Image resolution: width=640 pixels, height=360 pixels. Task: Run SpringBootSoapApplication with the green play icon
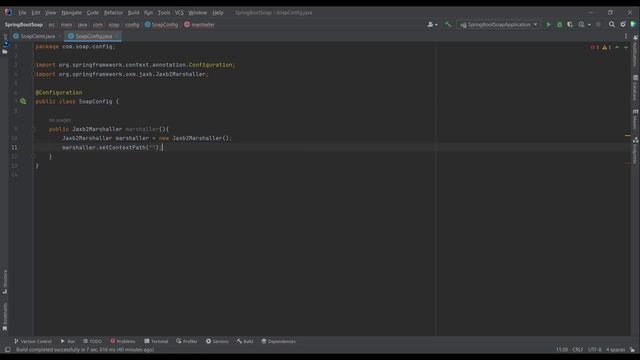[x=548, y=24]
